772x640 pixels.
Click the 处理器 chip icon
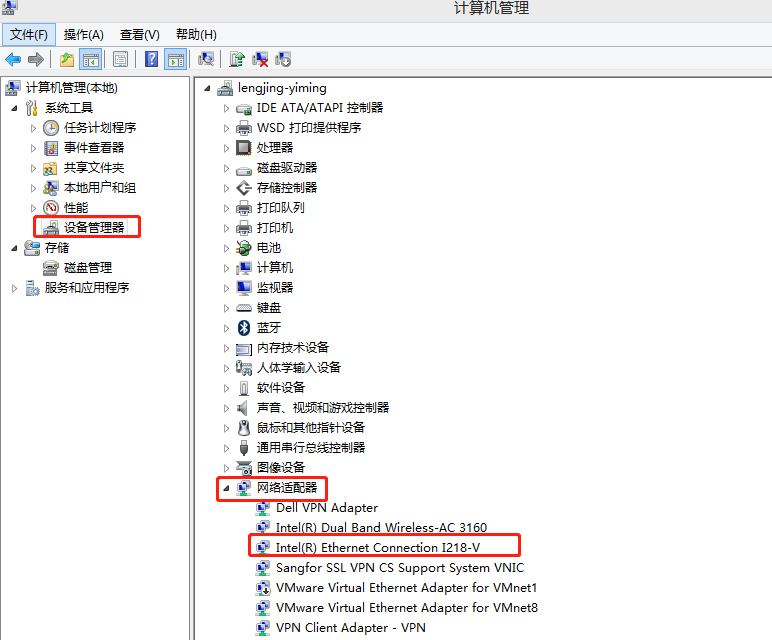pos(244,148)
